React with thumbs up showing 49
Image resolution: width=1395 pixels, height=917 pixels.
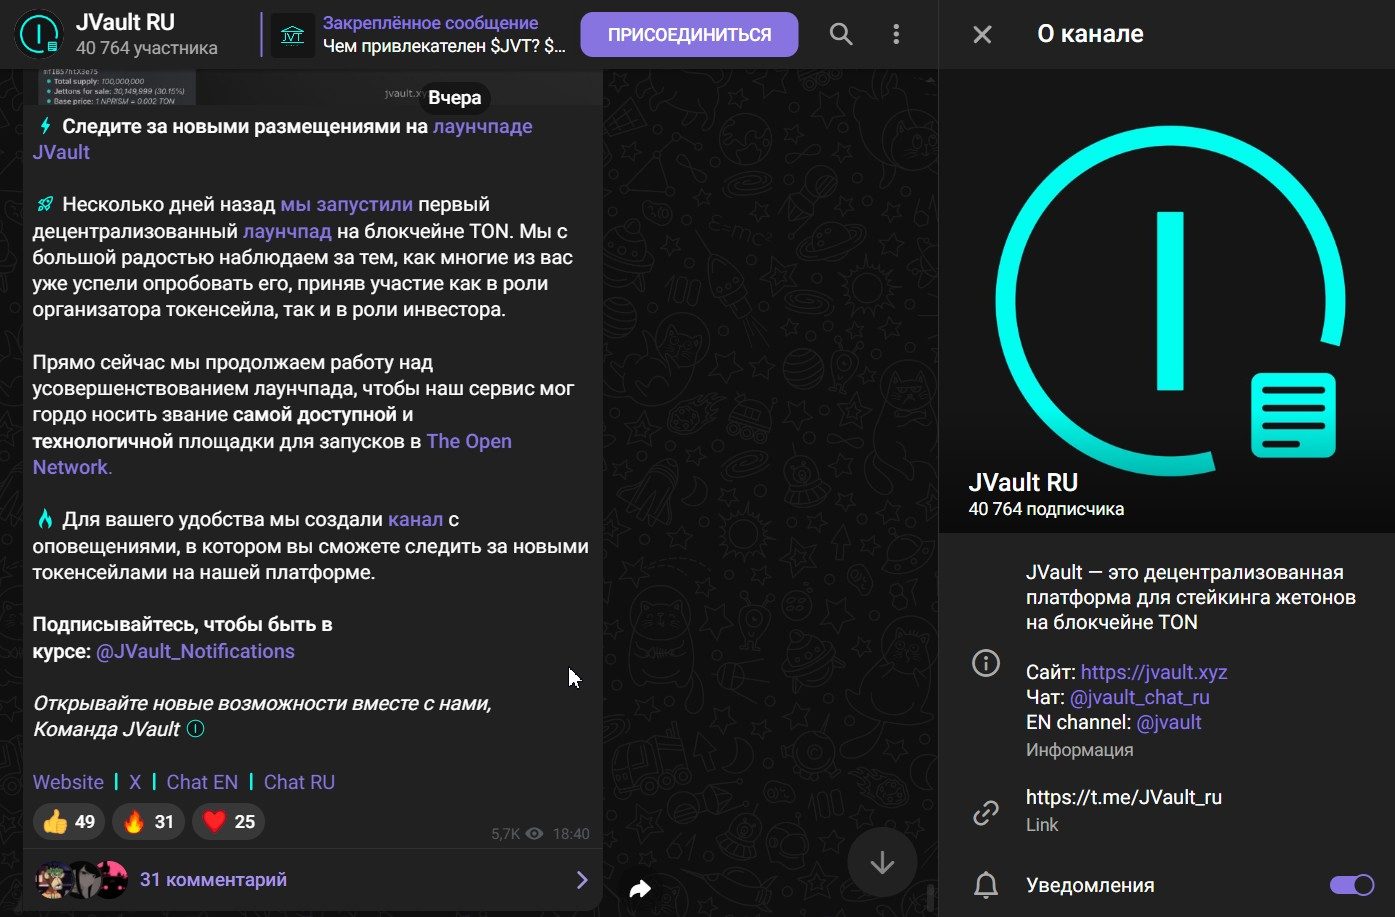point(69,822)
